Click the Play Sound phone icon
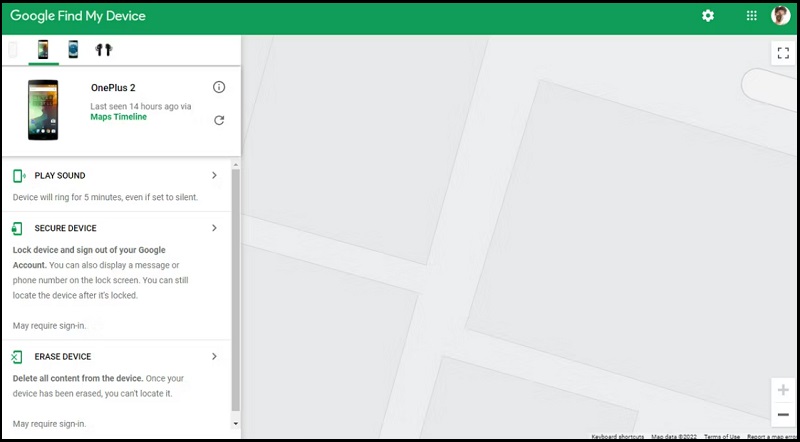 [19, 176]
